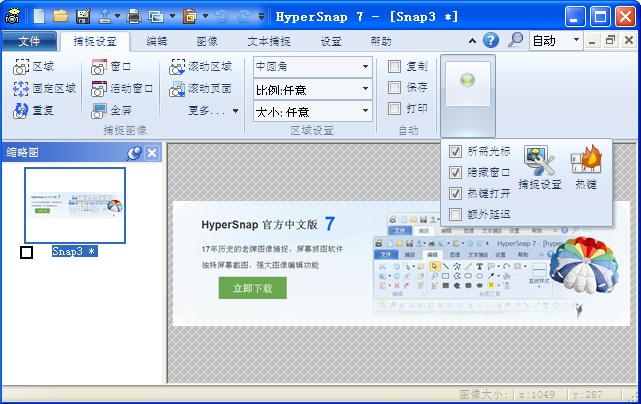Switch to the 捕捉设置 tab

95,41
